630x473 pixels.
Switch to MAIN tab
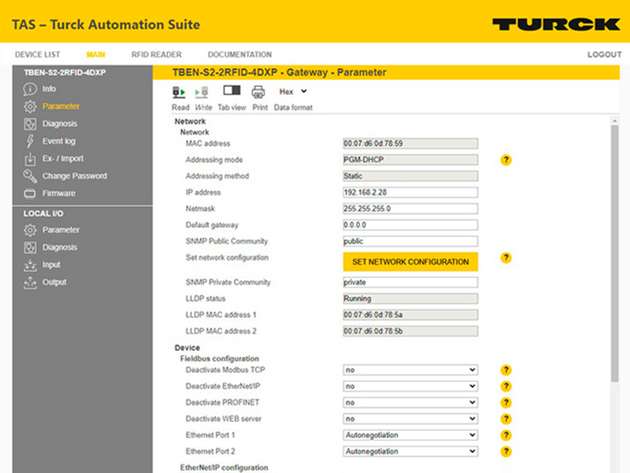point(96,54)
